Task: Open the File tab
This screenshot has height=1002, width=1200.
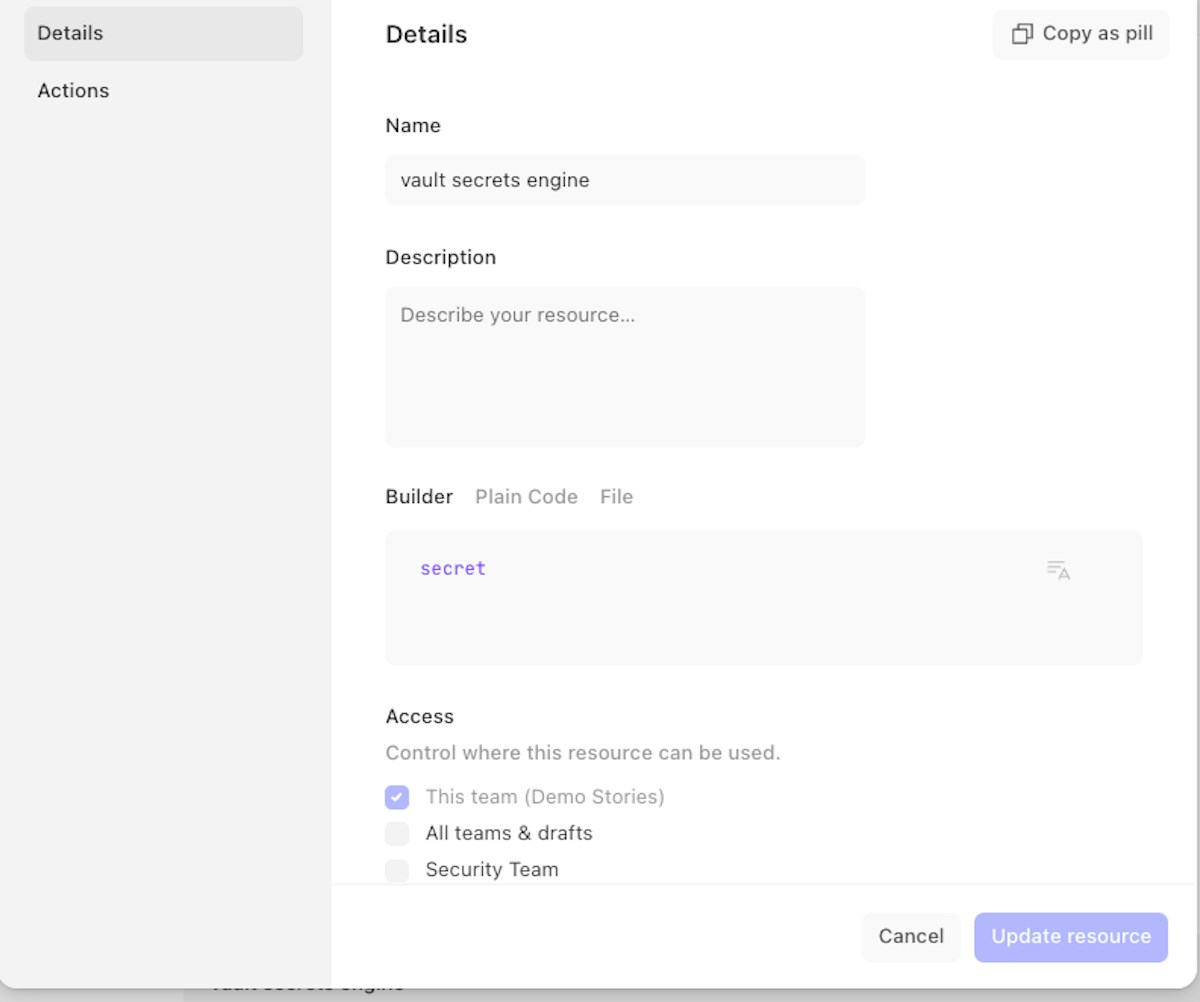Action: click(x=616, y=497)
